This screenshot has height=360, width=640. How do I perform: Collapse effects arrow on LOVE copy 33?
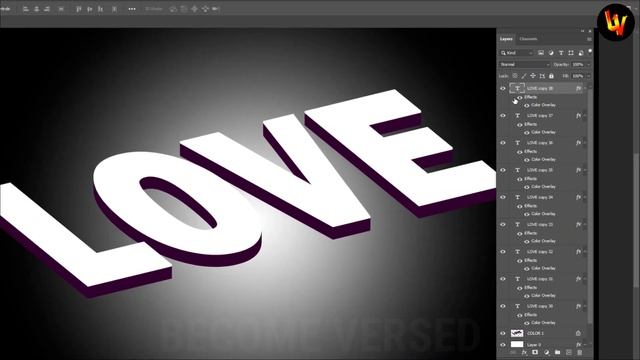coord(585,224)
